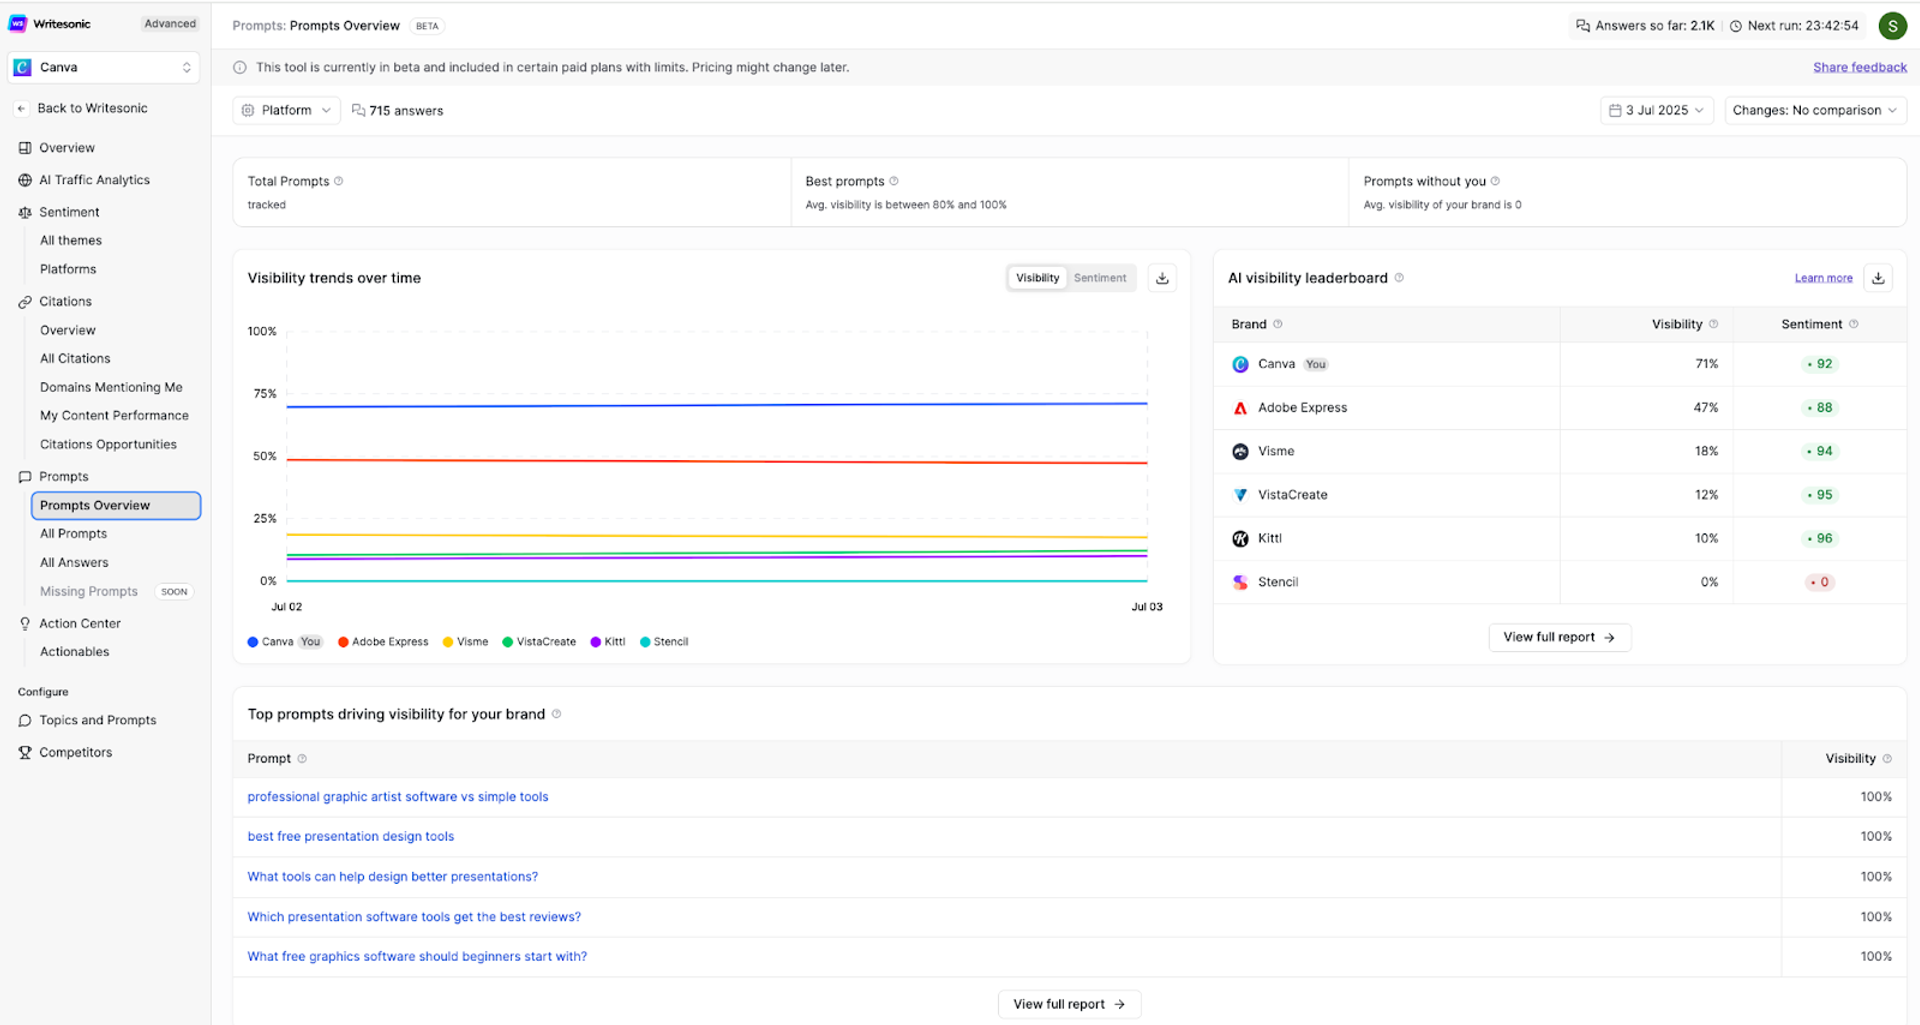Switch chart to Sentiment view

(x=1100, y=278)
